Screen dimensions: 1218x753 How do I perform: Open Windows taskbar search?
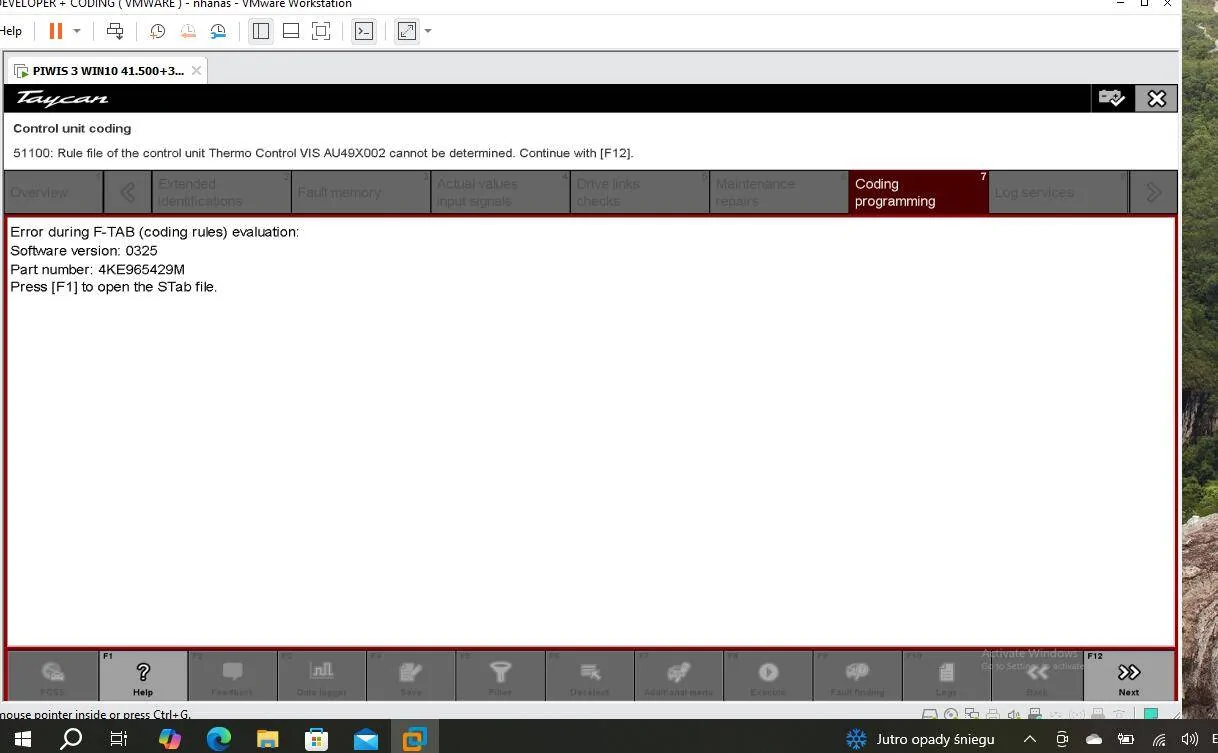[x=71, y=739]
